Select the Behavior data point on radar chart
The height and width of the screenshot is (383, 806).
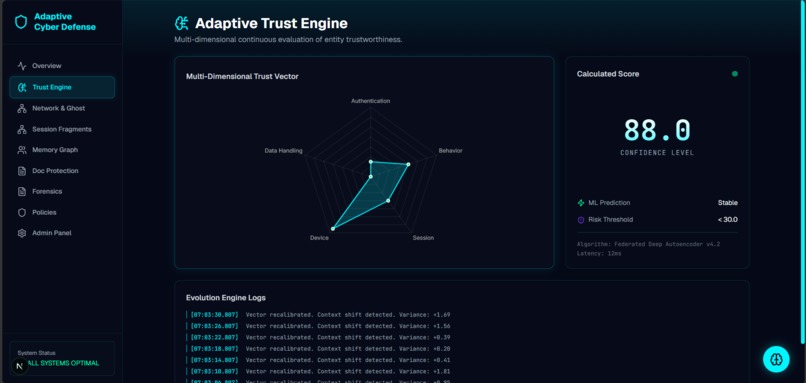coord(408,165)
